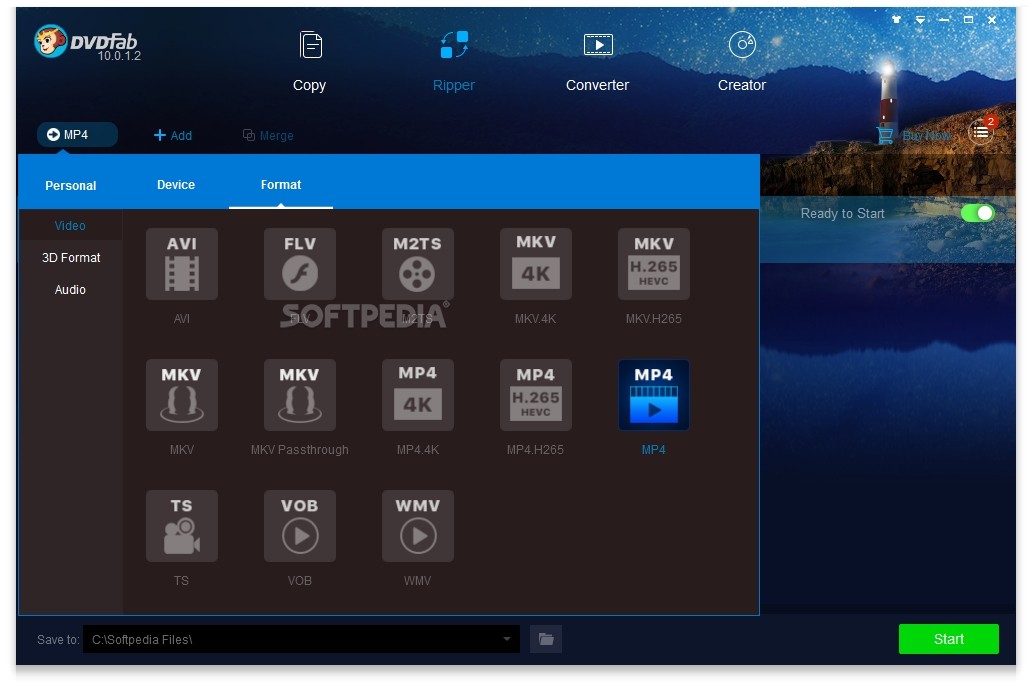Pick the MP4 H.265 format profile
This screenshot has width=1028, height=682.
[x=536, y=395]
